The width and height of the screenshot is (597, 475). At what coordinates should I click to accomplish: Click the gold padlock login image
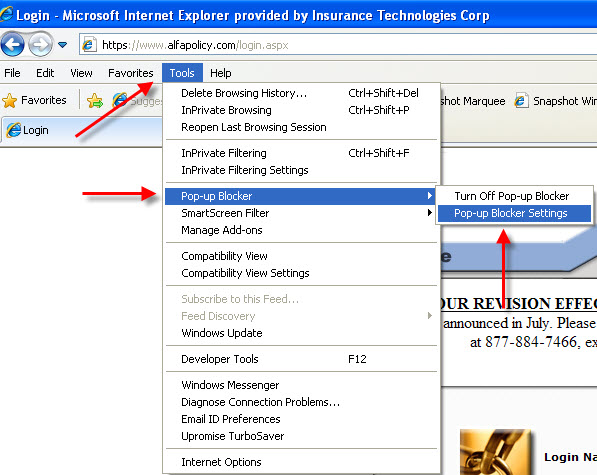(x=495, y=452)
